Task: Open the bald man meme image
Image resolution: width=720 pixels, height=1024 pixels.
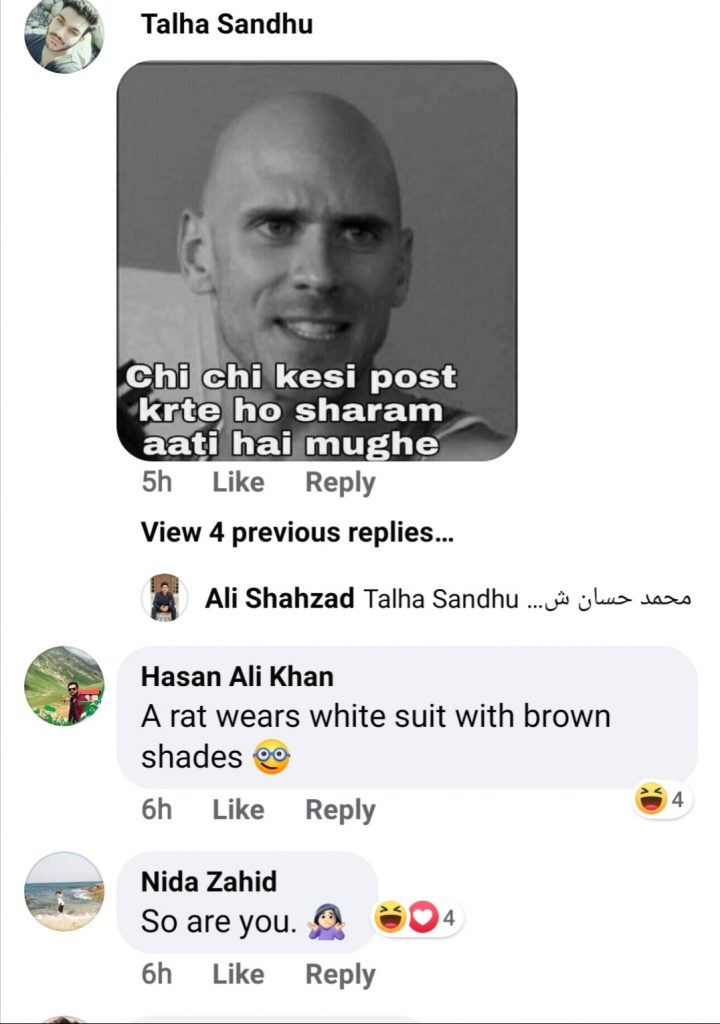Action: (317, 261)
